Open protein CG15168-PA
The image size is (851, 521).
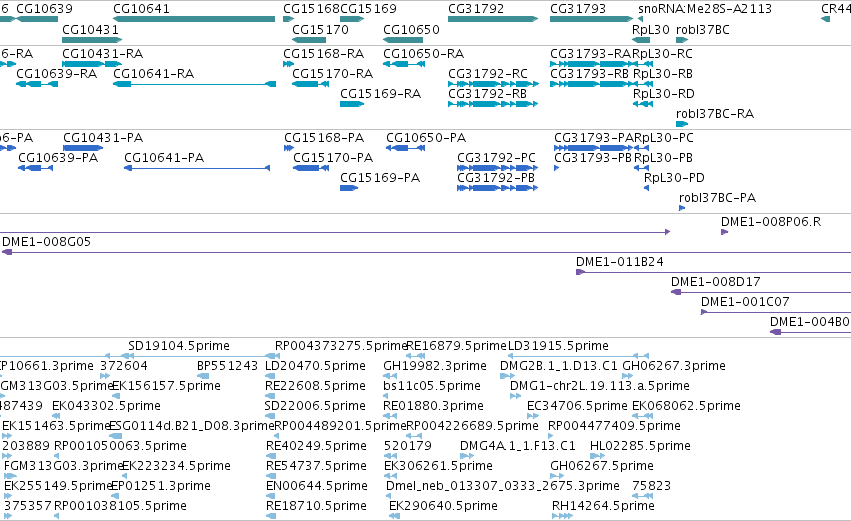coord(324,138)
